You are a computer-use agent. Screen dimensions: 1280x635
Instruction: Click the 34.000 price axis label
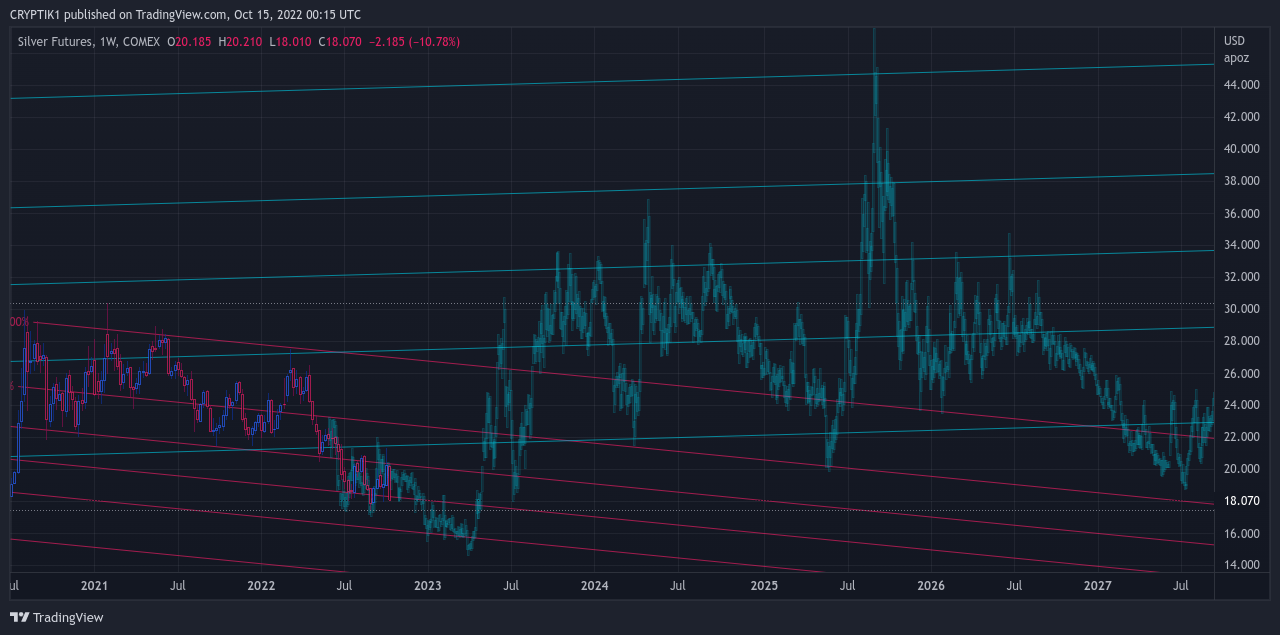(1242, 245)
